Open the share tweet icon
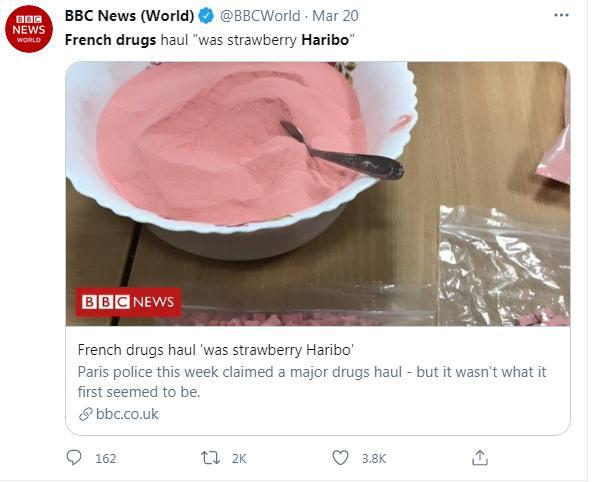 480,458
